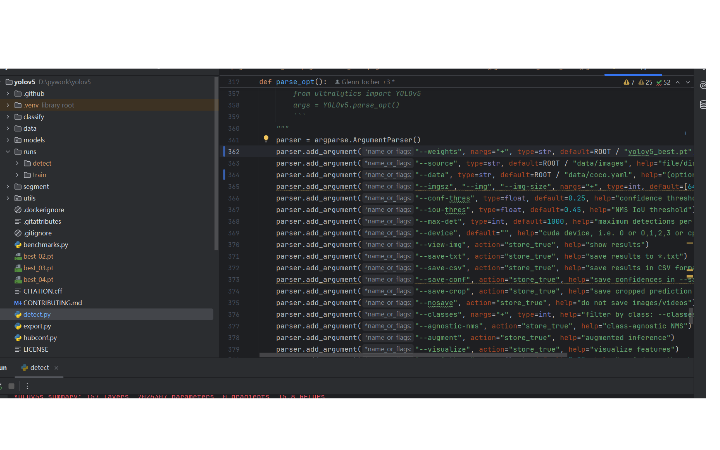Open the more options menu in Run panel
Viewport: 720px width, 450px height.
click(27, 386)
